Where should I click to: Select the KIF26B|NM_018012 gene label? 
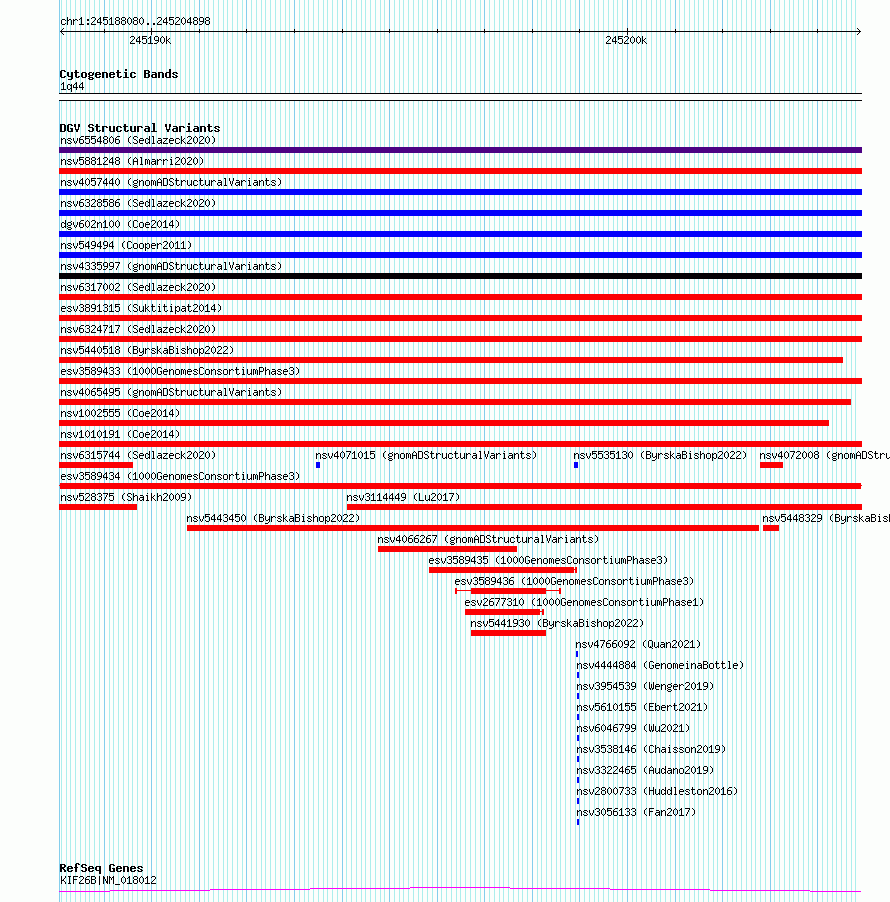tap(108, 880)
